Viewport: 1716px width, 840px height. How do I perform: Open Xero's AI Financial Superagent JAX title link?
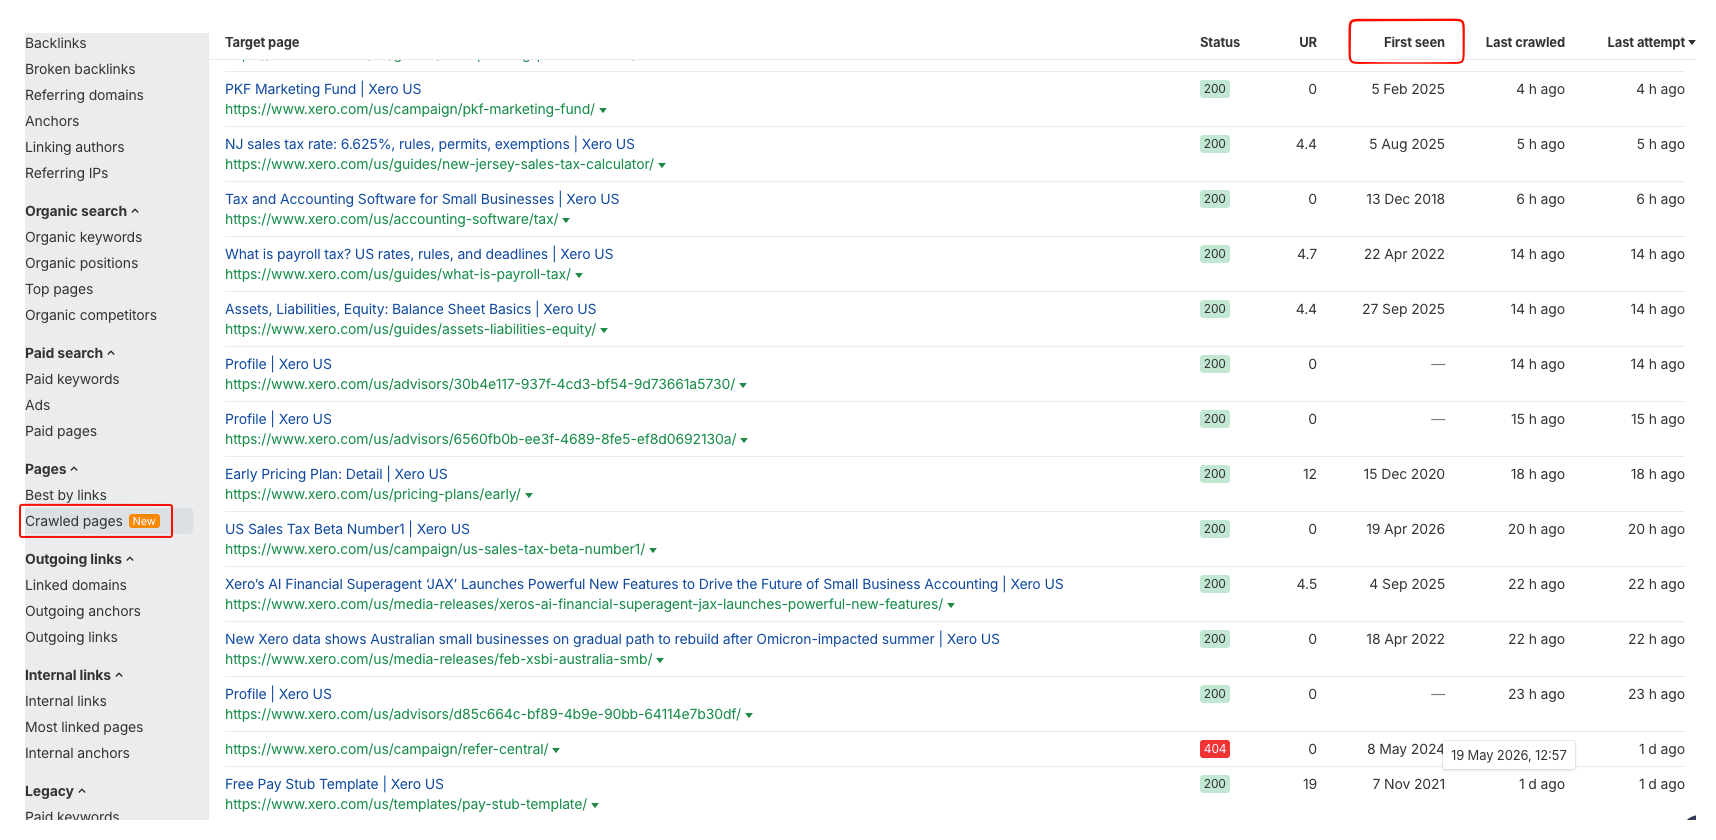coord(644,584)
